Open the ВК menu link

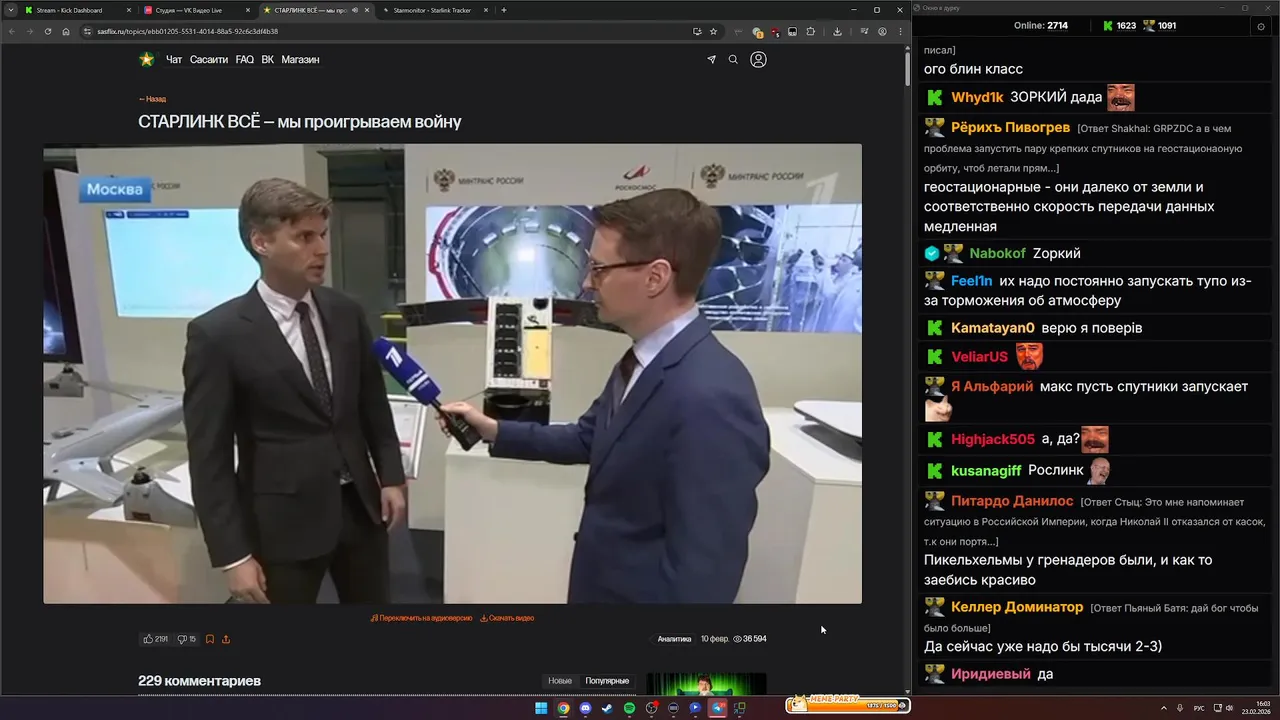coord(268,59)
